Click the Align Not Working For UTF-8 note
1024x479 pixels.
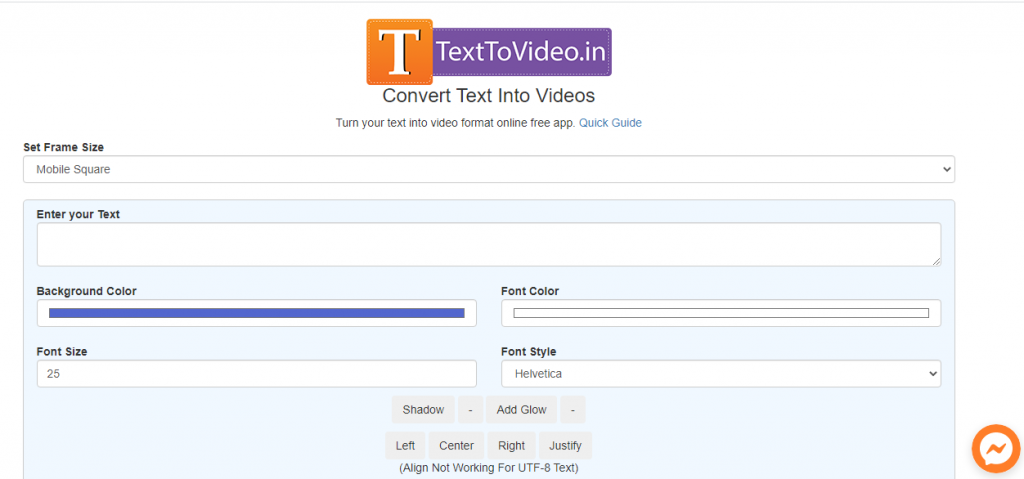(488, 468)
